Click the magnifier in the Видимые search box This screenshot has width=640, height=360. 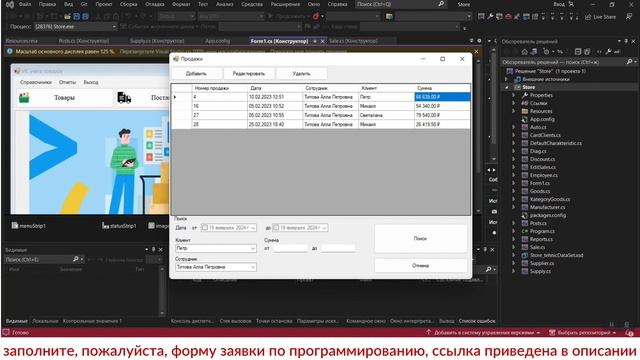pos(76,260)
